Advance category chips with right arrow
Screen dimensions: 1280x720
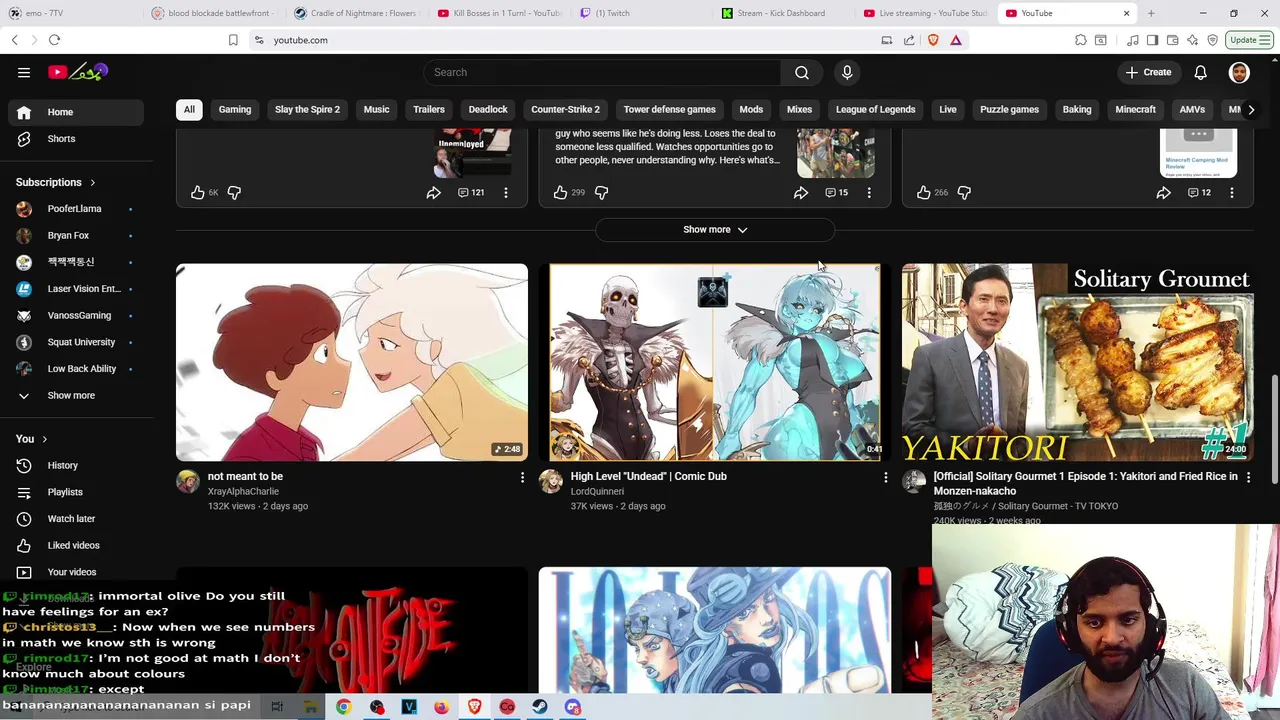(1250, 110)
